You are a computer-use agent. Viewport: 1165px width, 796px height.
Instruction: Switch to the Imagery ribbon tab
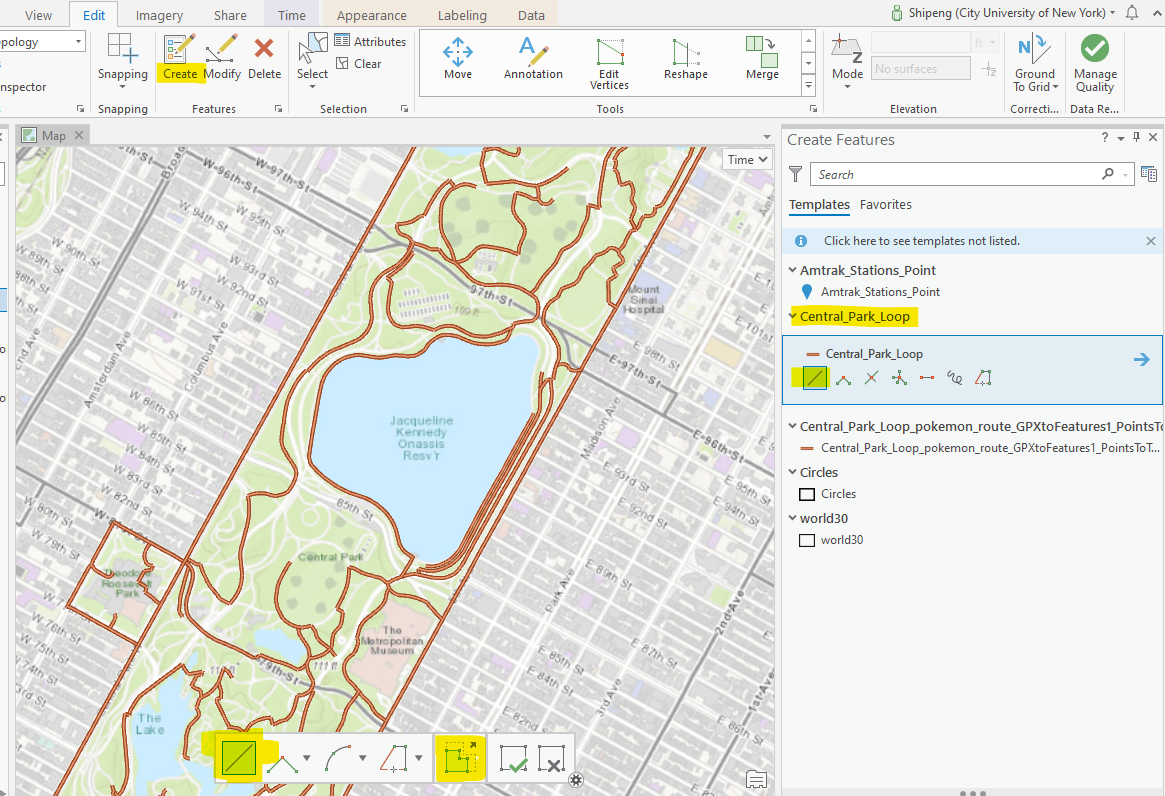(160, 15)
